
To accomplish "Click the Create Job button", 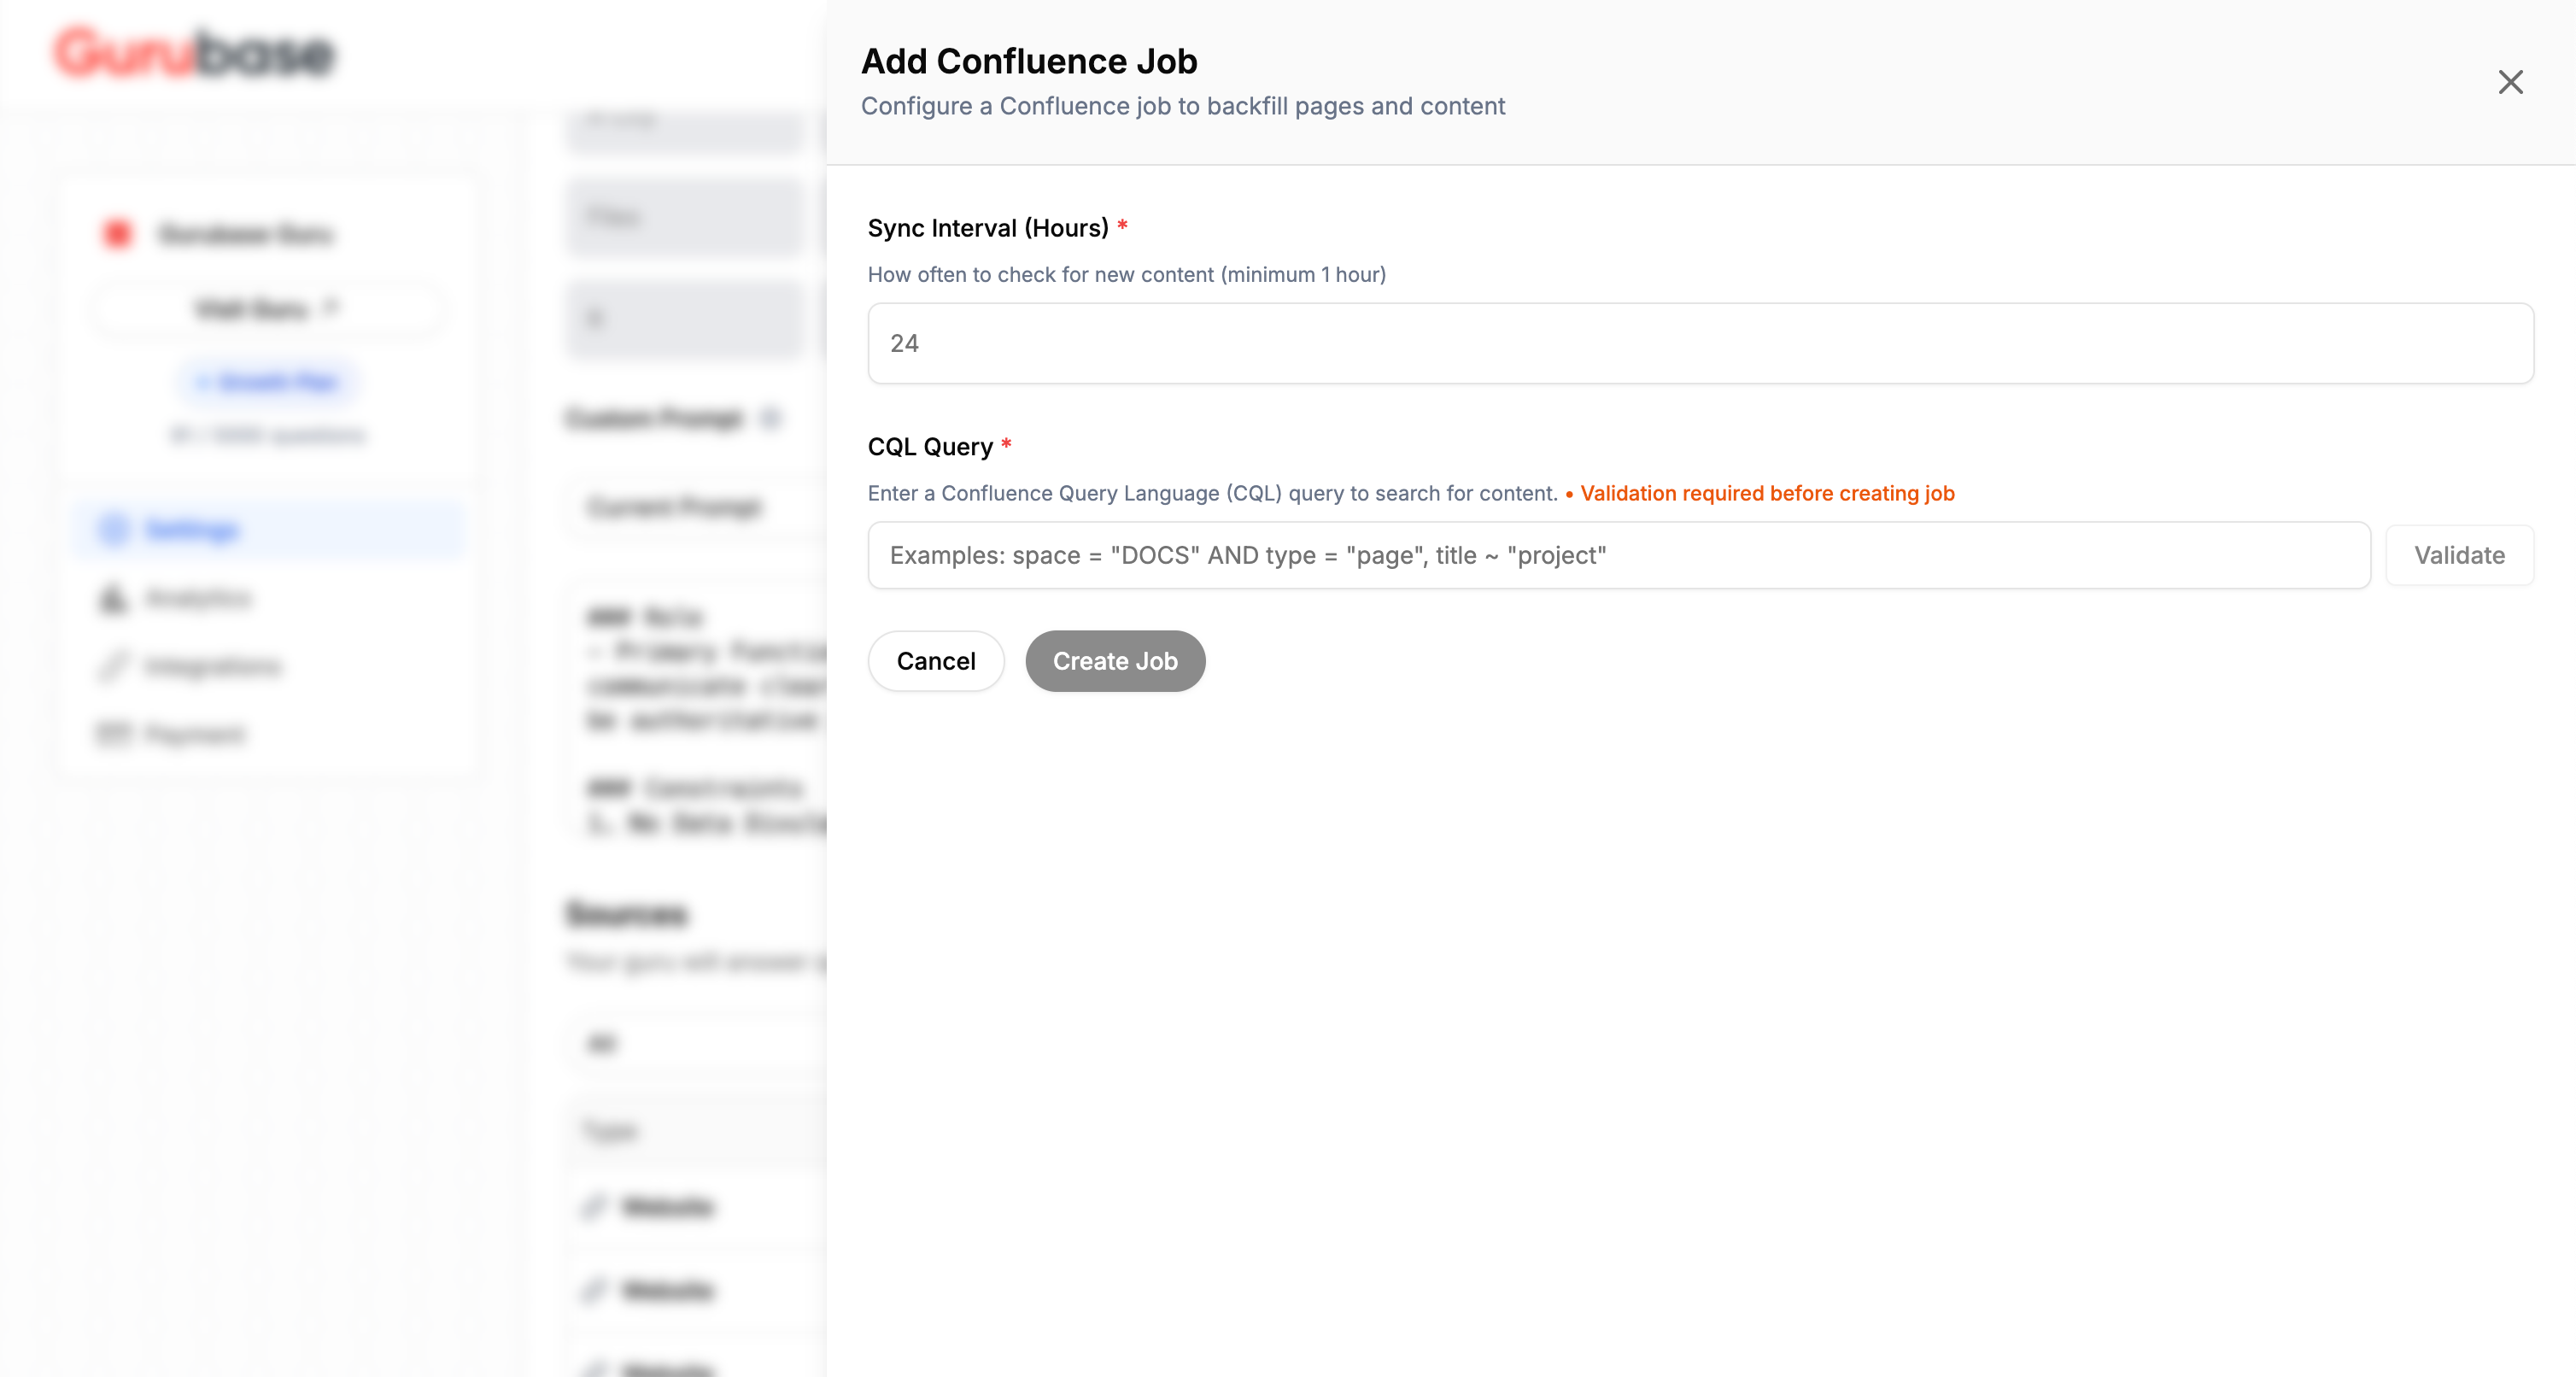I will 1115,661.
